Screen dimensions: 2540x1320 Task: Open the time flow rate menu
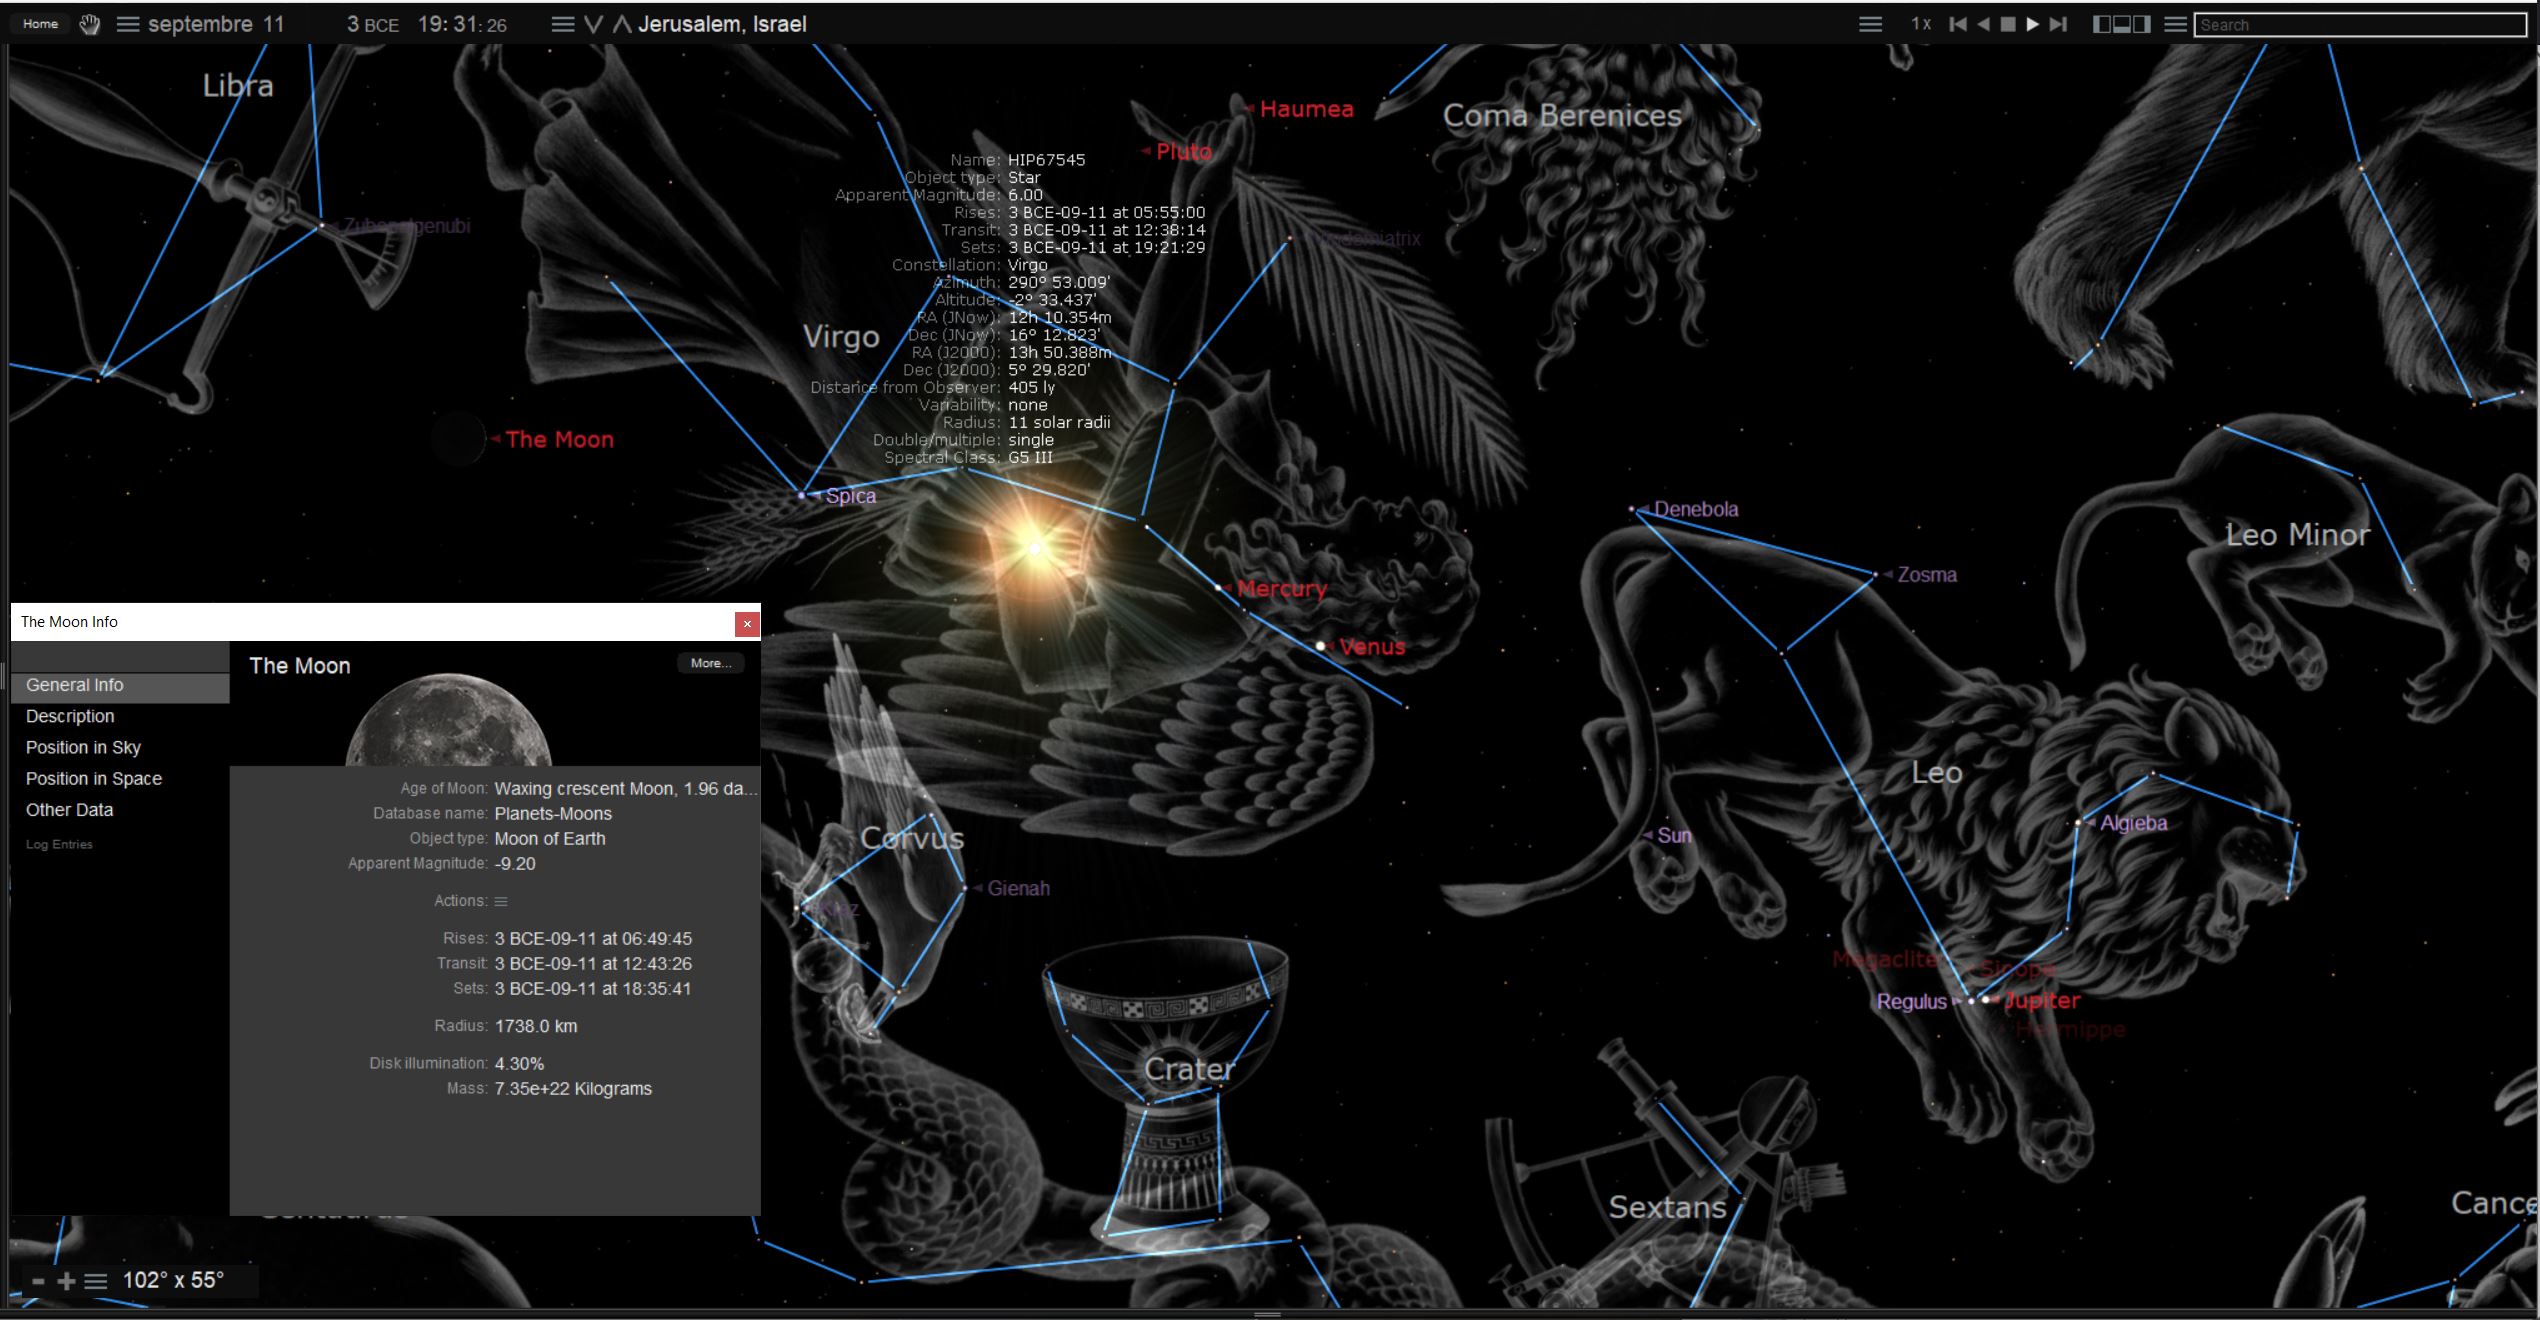[1870, 24]
